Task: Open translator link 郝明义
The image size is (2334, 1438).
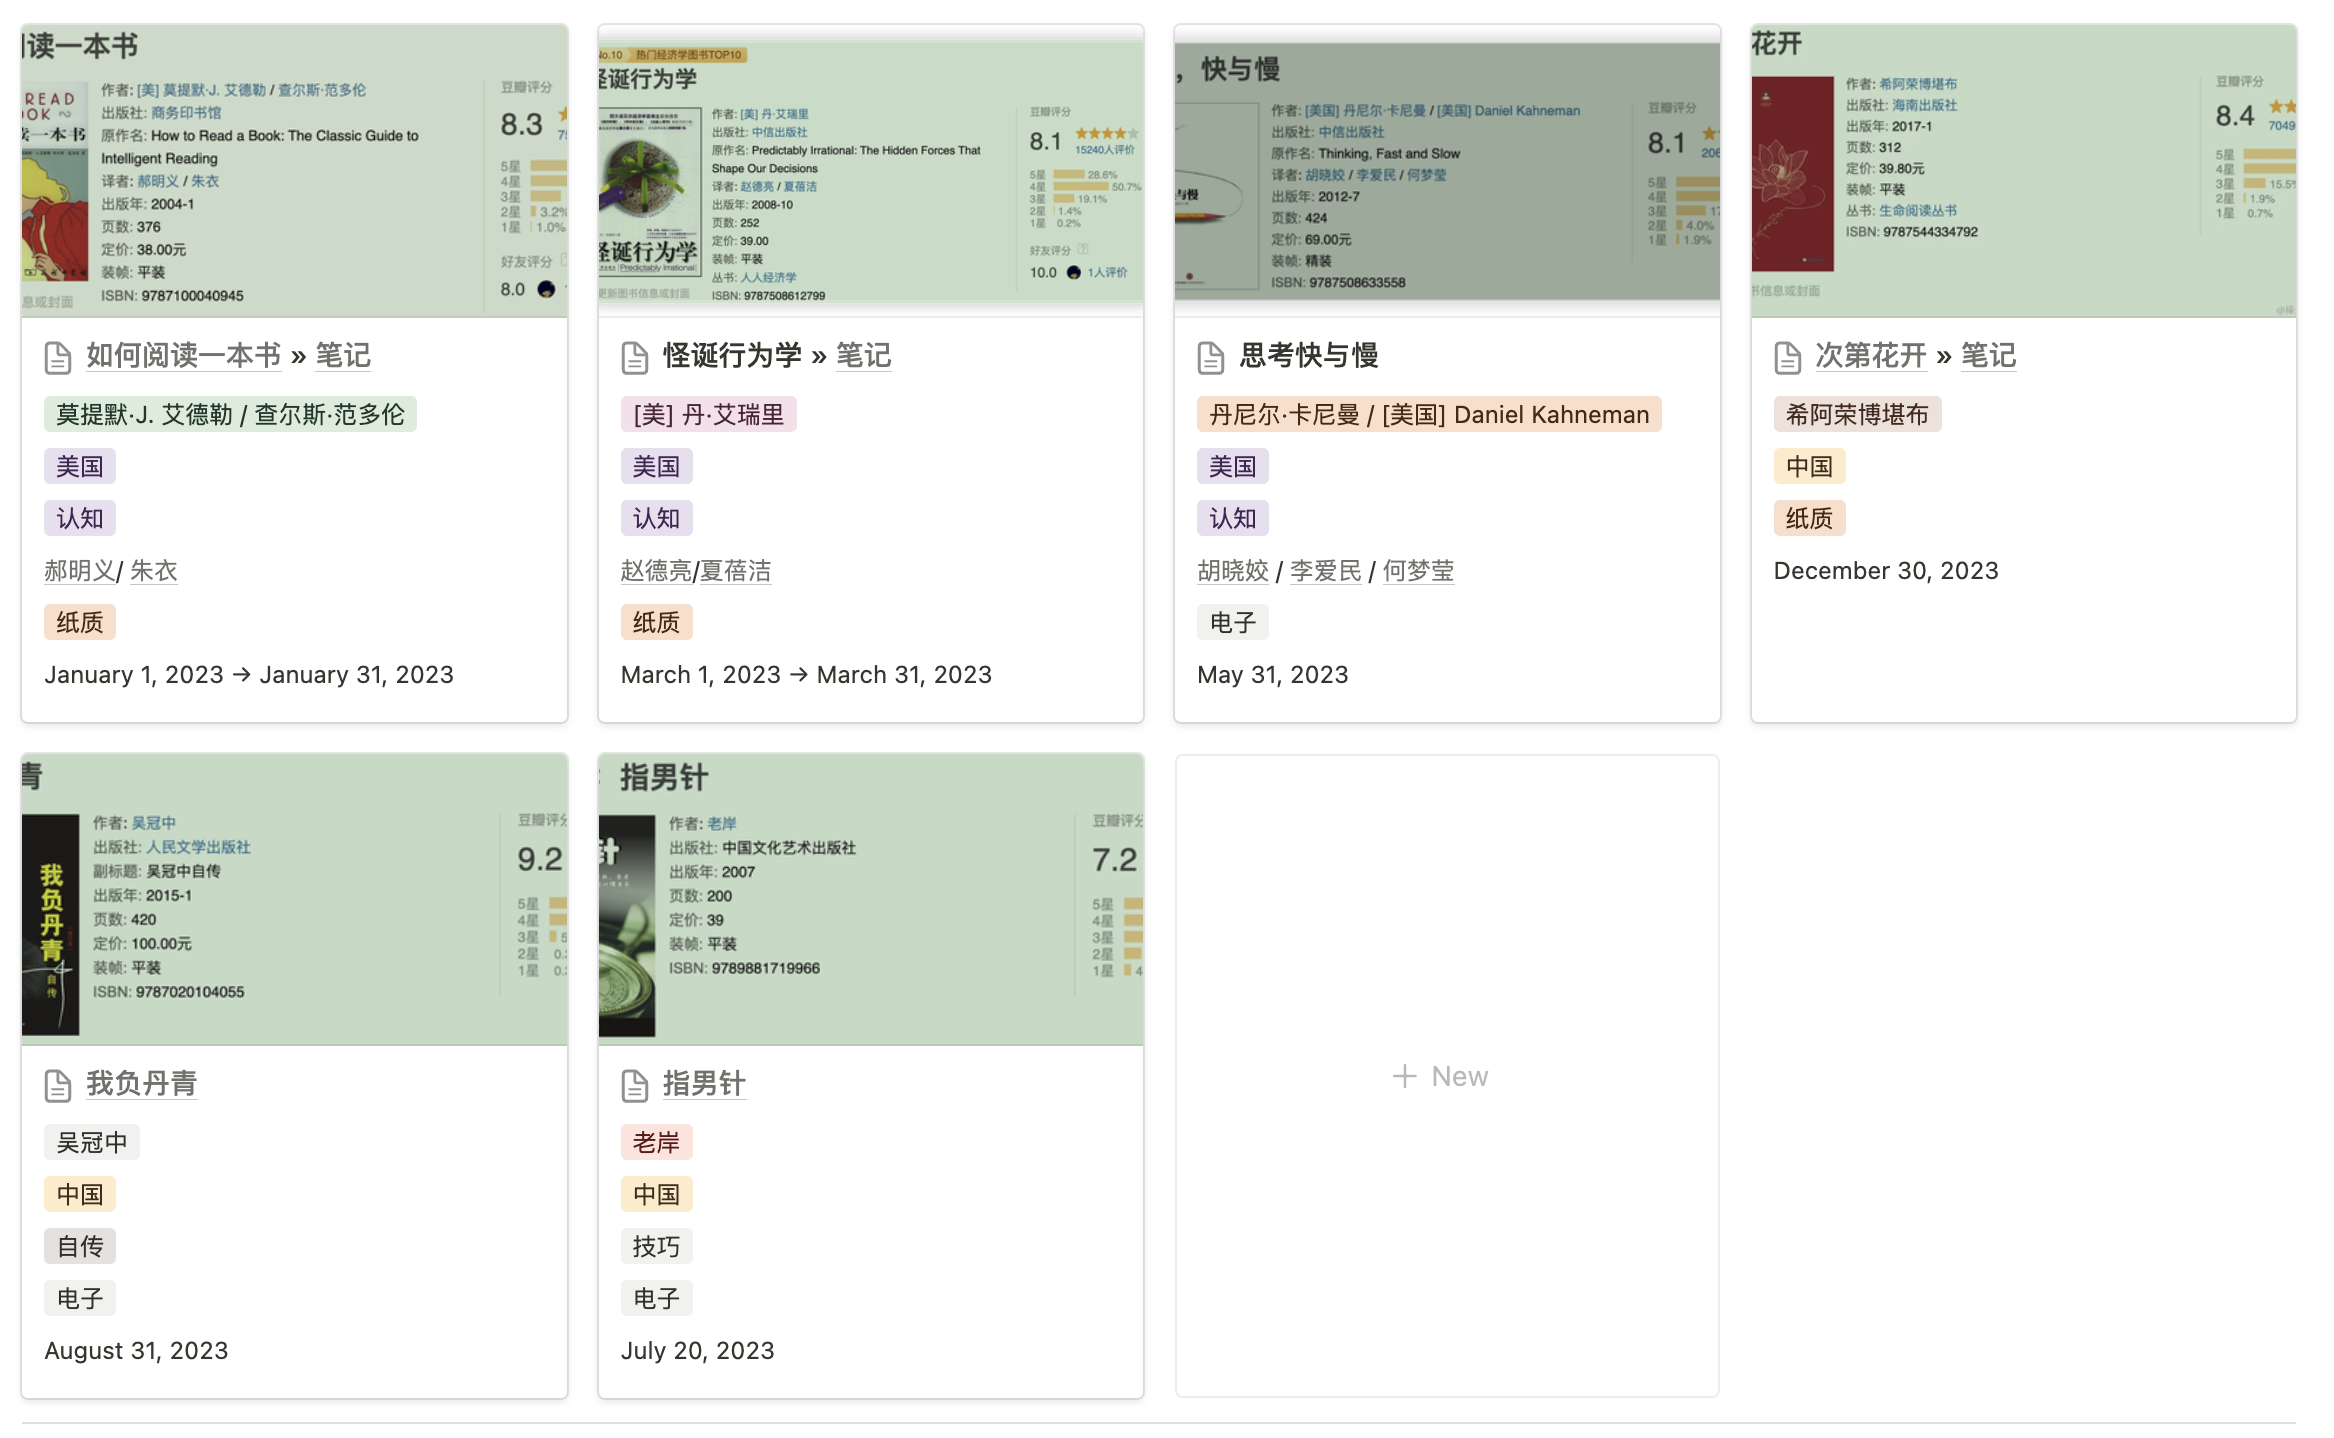Action: [x=79, y=571]
